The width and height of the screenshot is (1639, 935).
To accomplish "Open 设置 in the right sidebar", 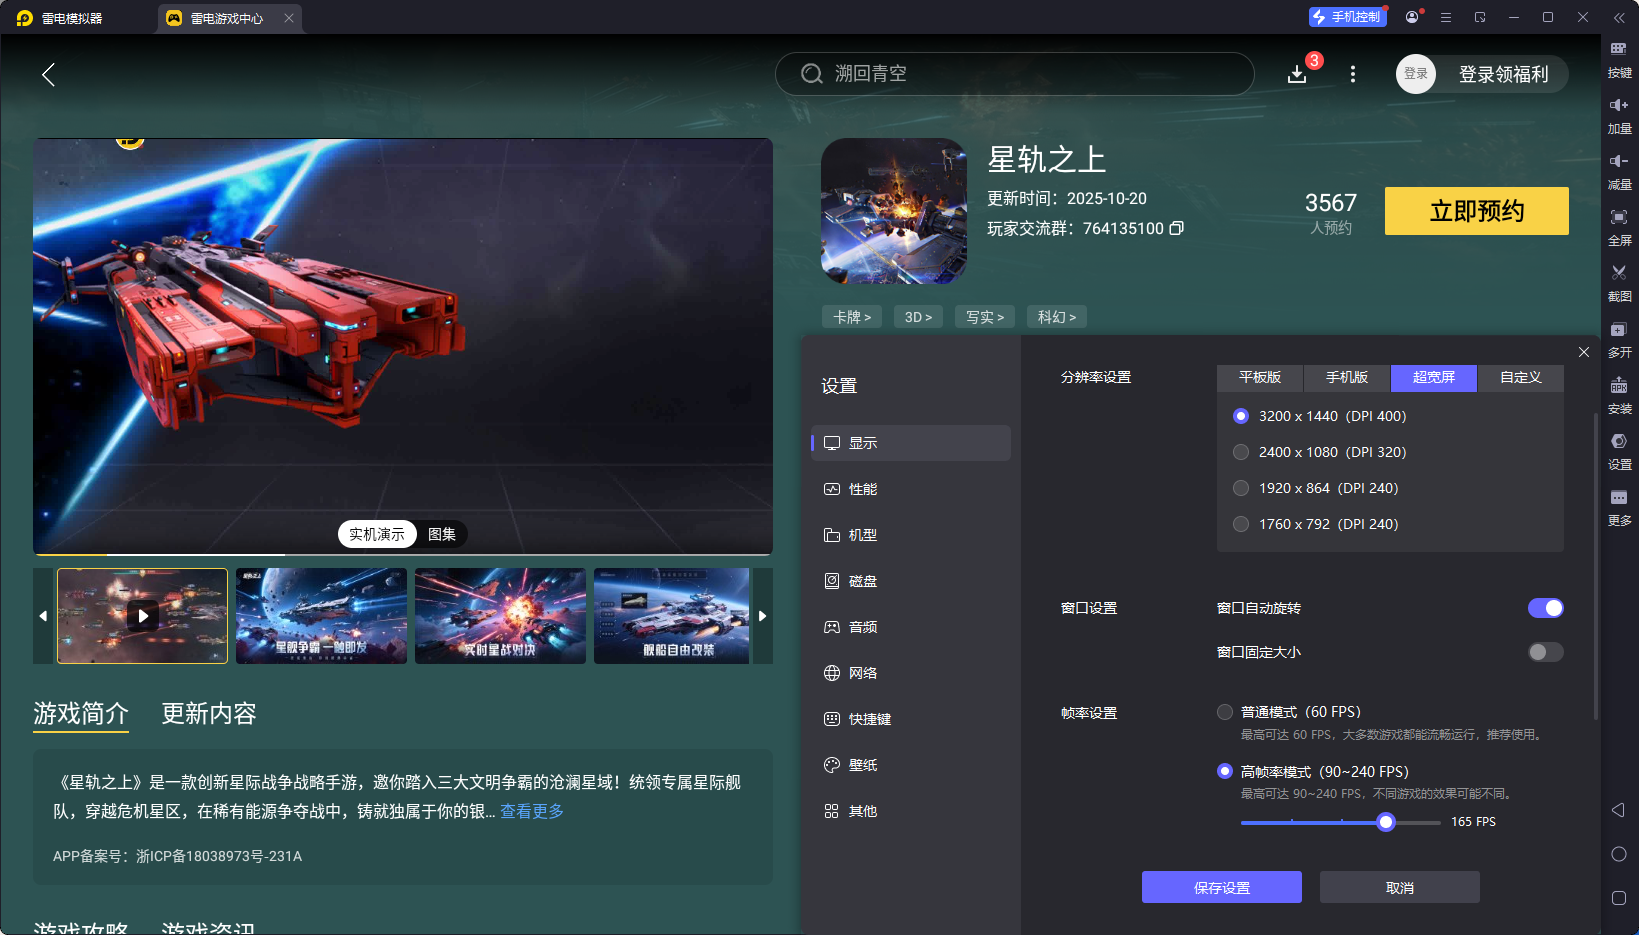I will point(1619,452).
